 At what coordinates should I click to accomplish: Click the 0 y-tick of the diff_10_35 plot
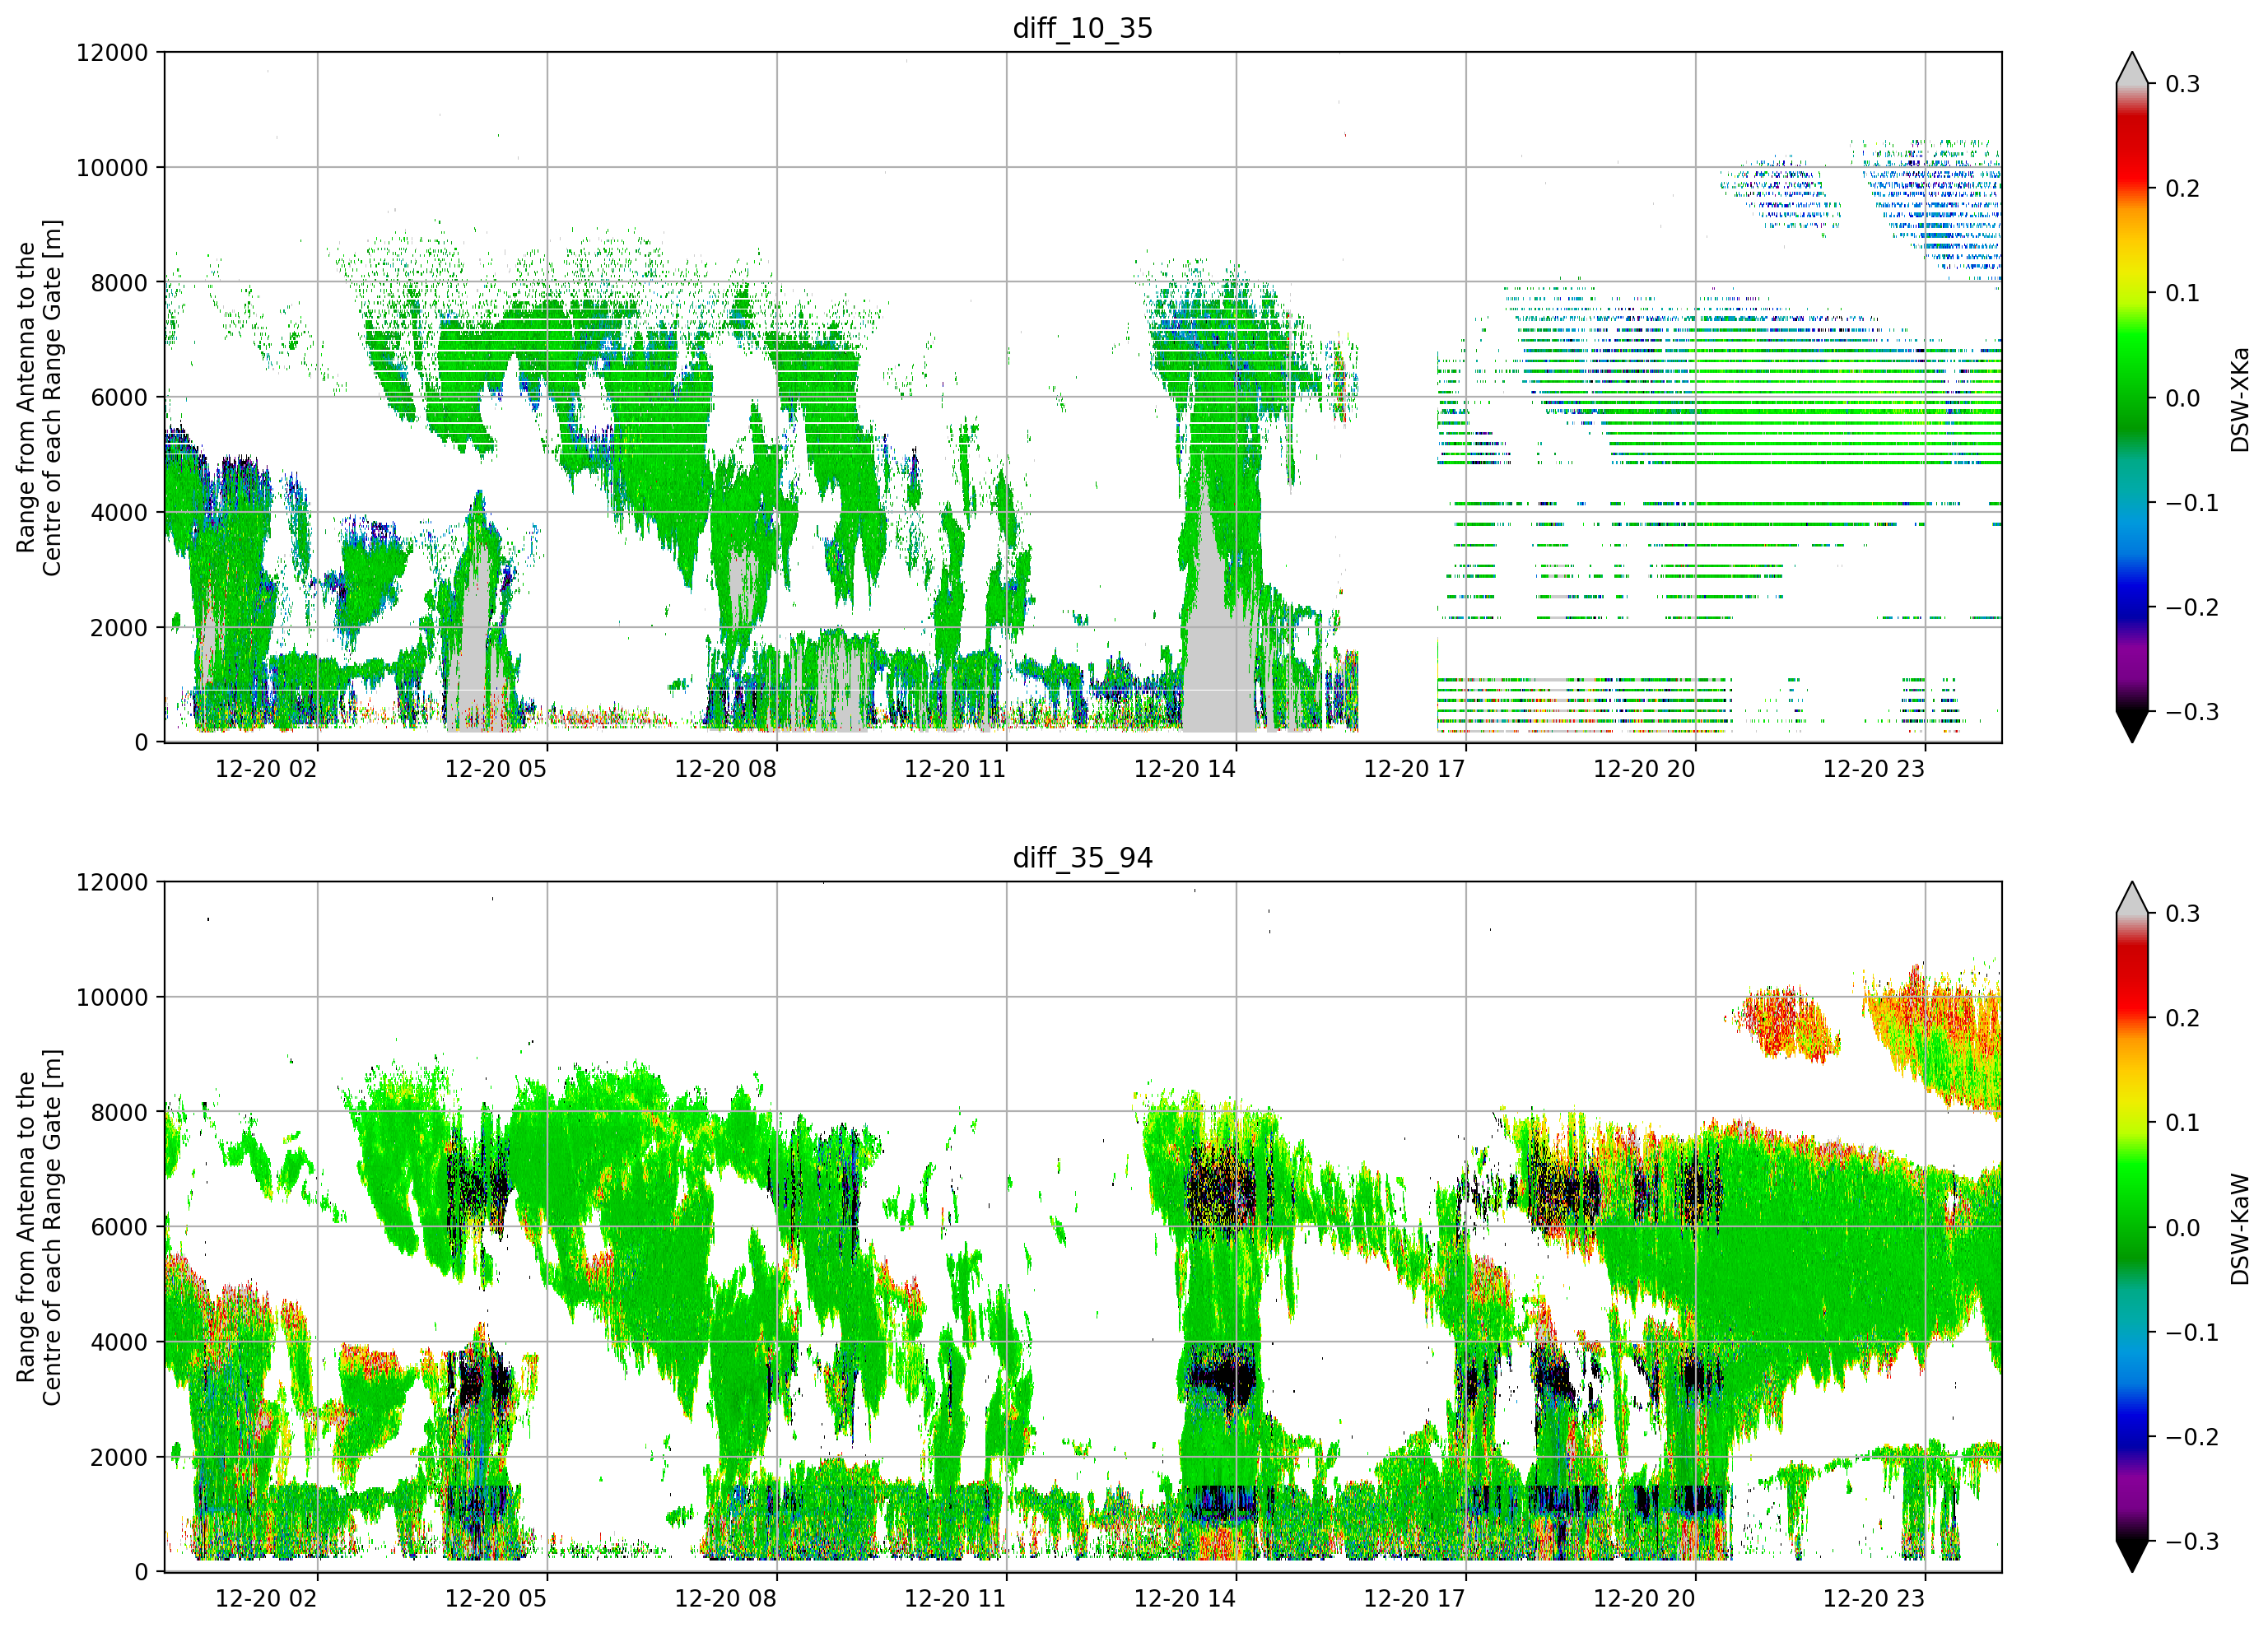(142, 743)
